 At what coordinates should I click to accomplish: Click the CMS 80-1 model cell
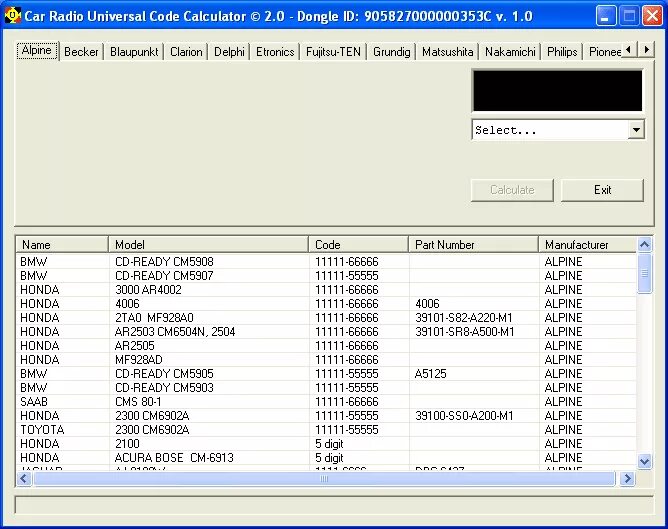138,402
